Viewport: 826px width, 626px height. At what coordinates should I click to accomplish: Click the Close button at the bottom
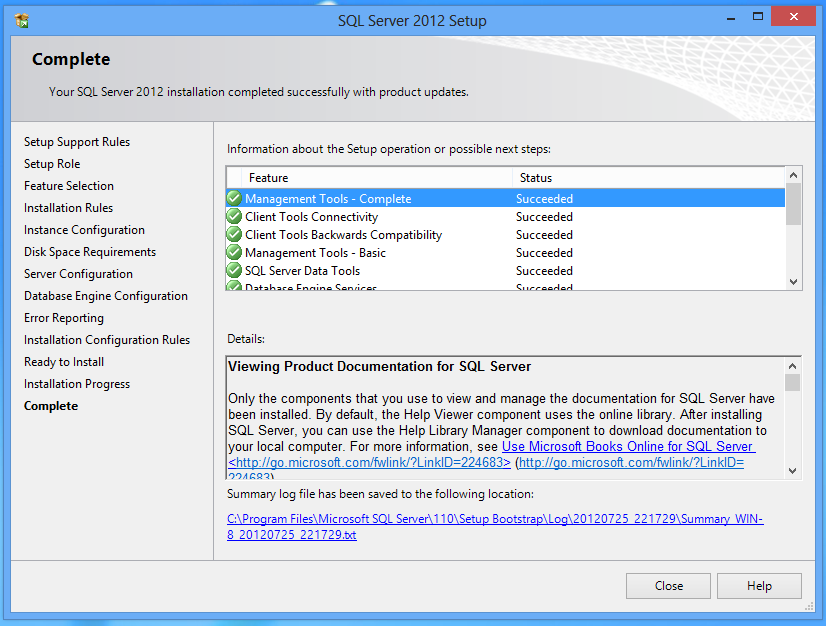(x=668, y=586)
